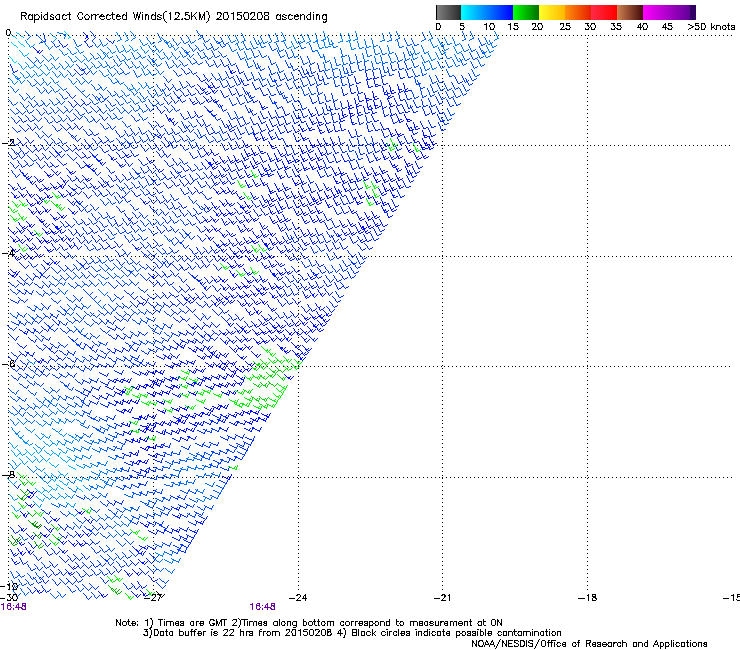Image resolution: width=740 pixels, height=650 pixels.
Task: Click the '>50 knots' legend label
Action: 711,26
